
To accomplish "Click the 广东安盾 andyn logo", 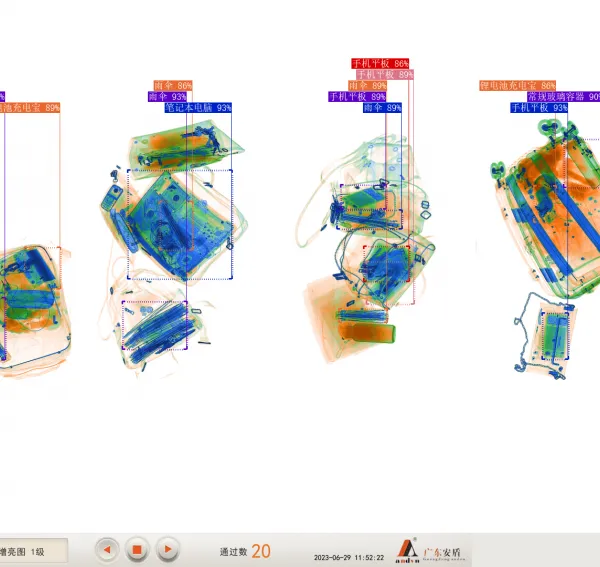I will [x=430, y=551].
